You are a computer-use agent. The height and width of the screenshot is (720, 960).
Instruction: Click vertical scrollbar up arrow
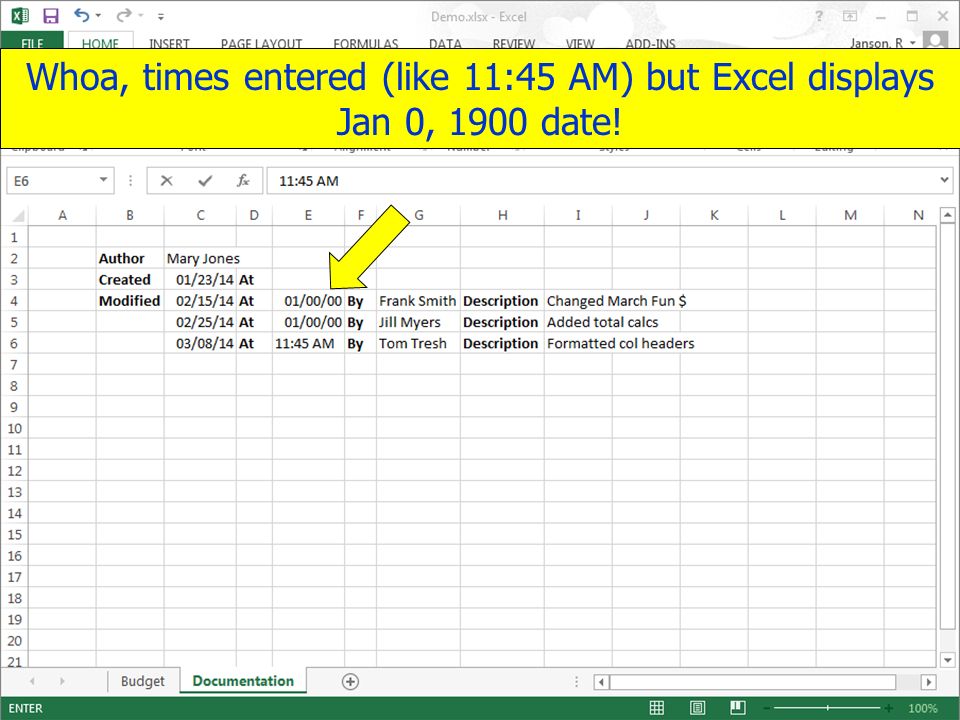pyautogui.click(x=948, y=215)
